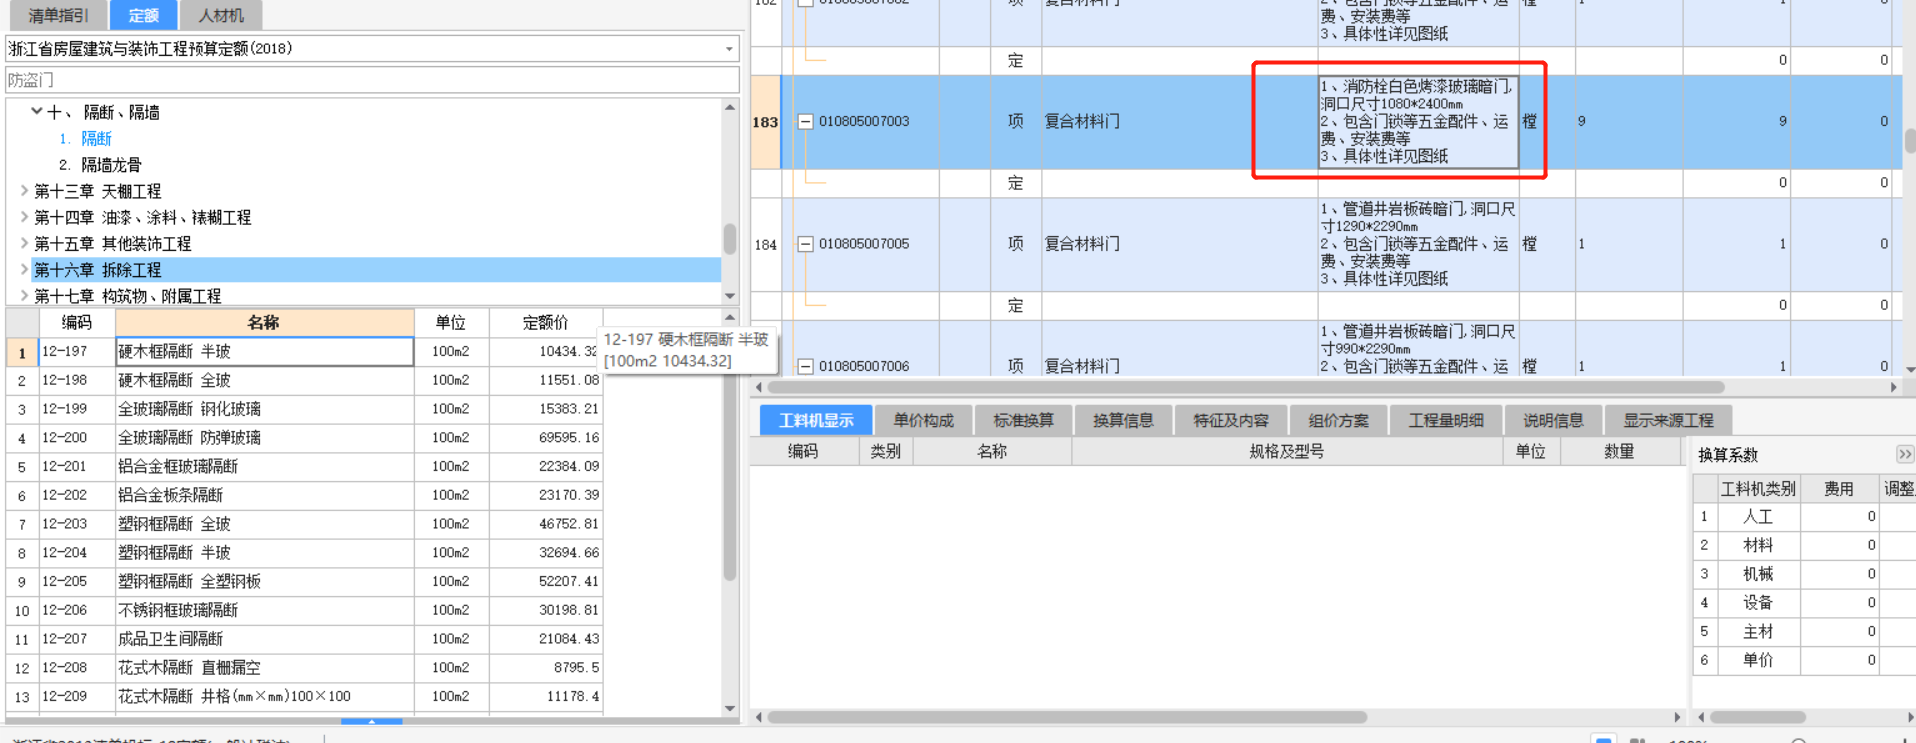Viewport: 1916px width, 743px height.
Task: Open the 换算信息 tab
Action: coord(1123,421)
